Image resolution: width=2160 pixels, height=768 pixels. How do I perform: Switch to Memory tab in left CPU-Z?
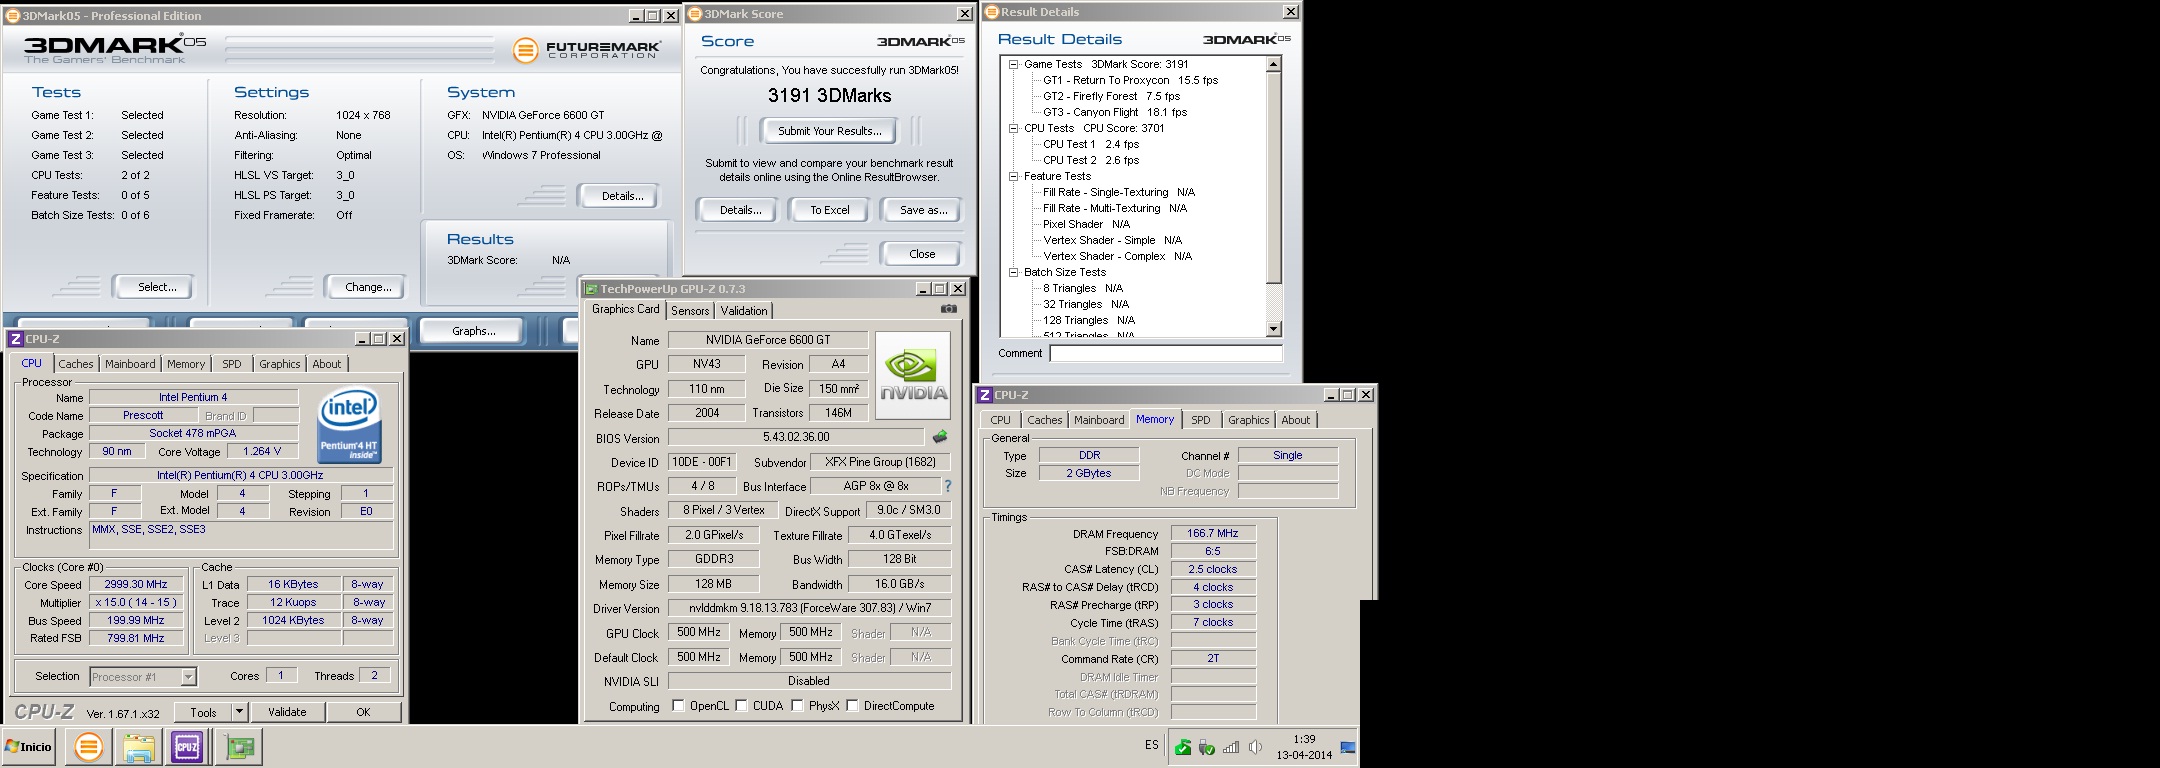click(x=186, y=364)
